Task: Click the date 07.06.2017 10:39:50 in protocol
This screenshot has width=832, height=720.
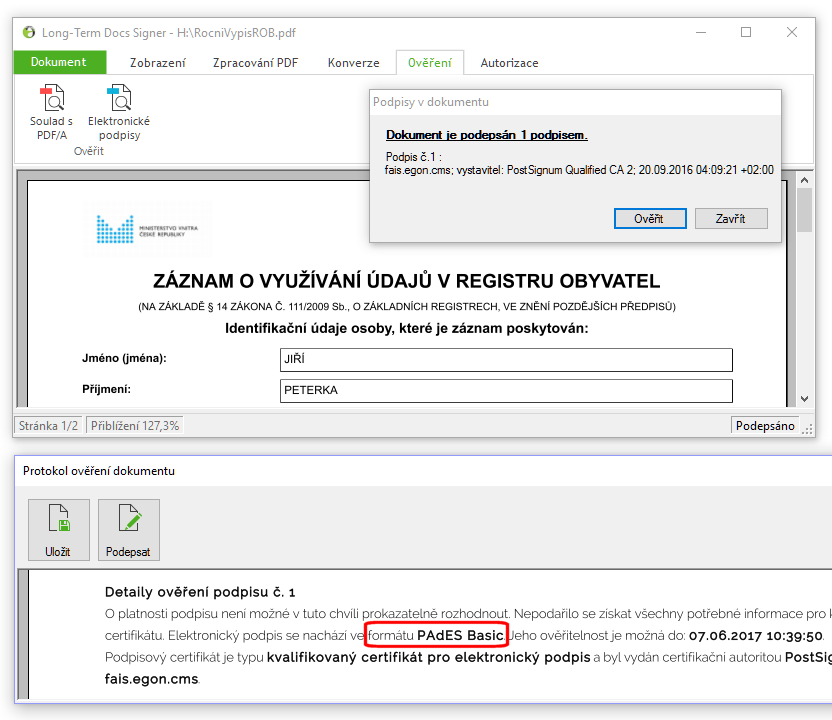Action: point(756,636)
